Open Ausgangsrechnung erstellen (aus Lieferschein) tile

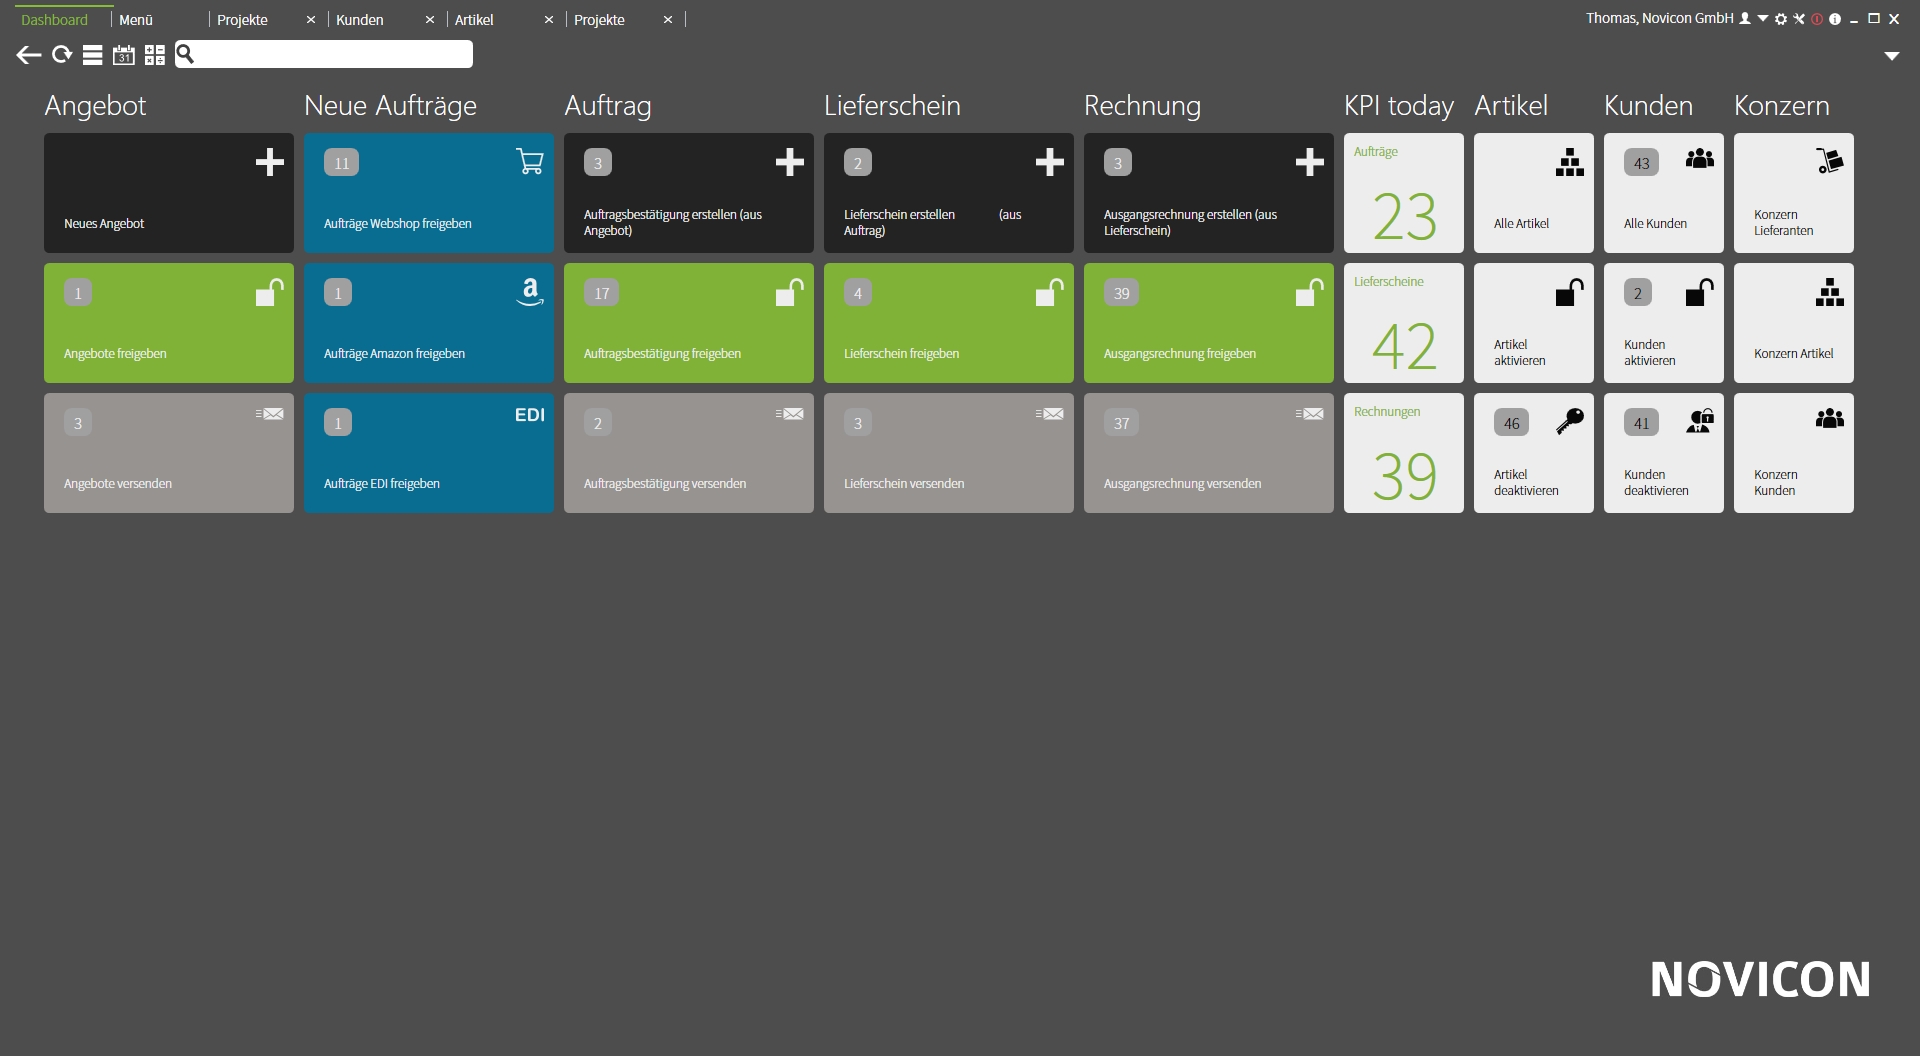tap(1209, 193)
